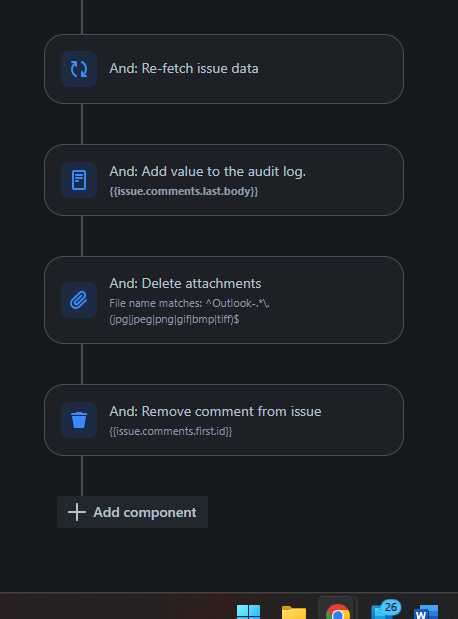Screen dimensions: 458x619
Task: Open the mail app showing 26 notifications
Action: [385, 610]
